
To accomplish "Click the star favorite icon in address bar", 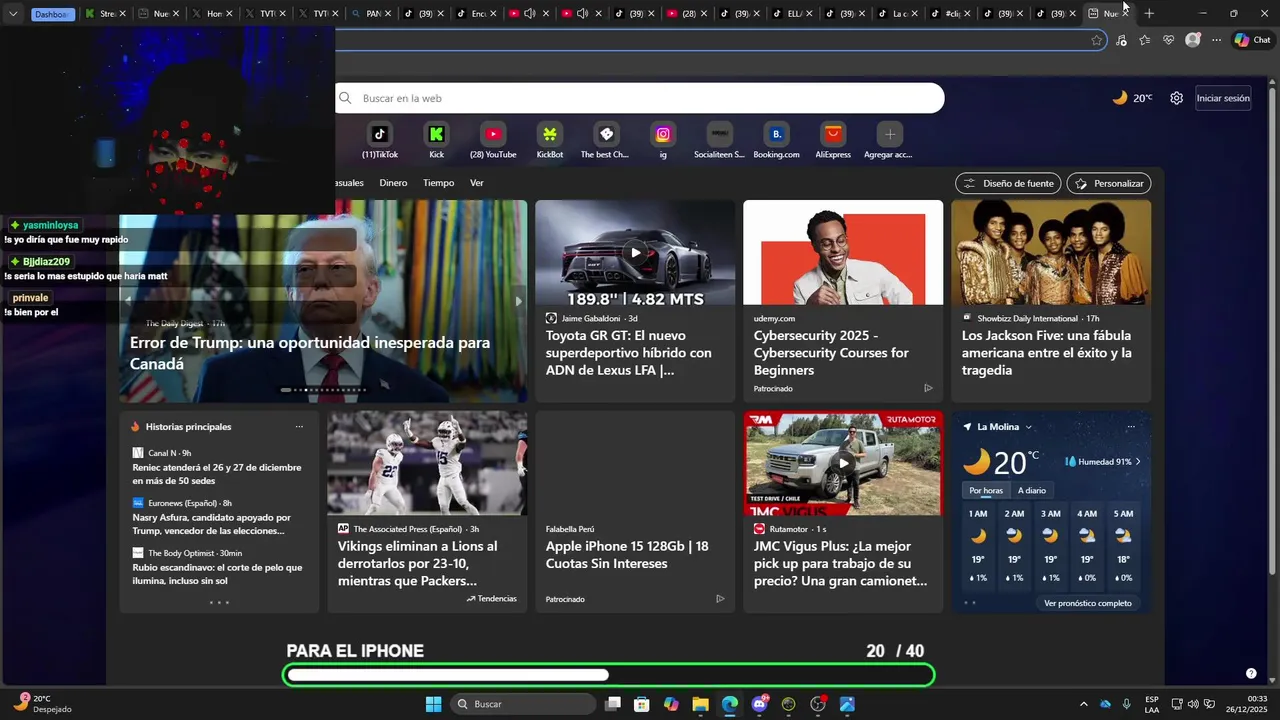I will pyautogui.click(x=1097, y=40).
